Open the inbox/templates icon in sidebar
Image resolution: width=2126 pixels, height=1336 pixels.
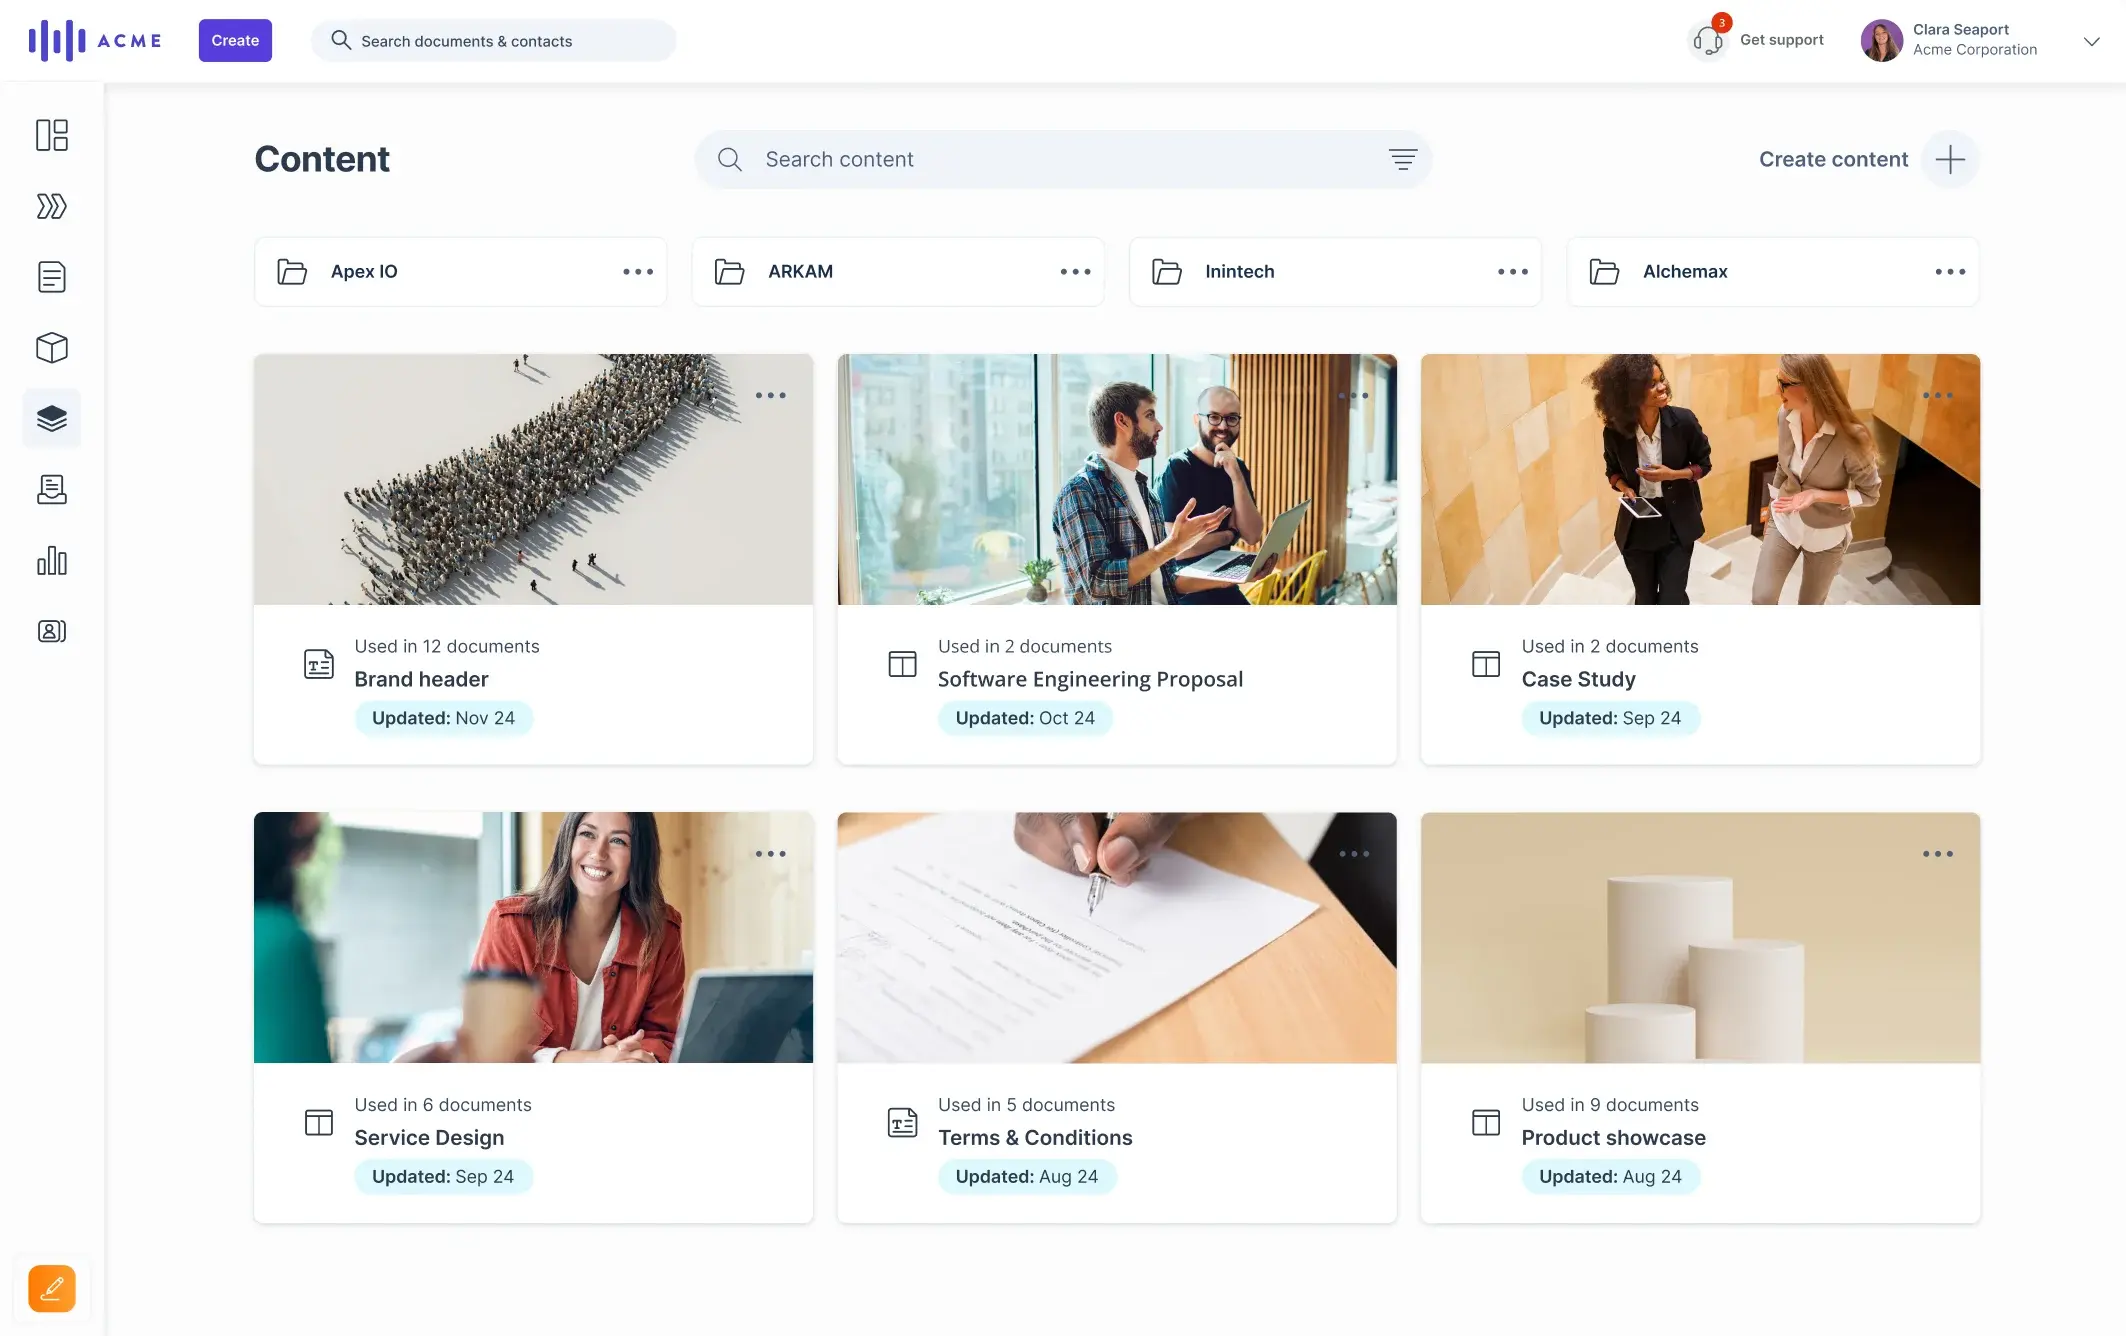click(51, 488)
